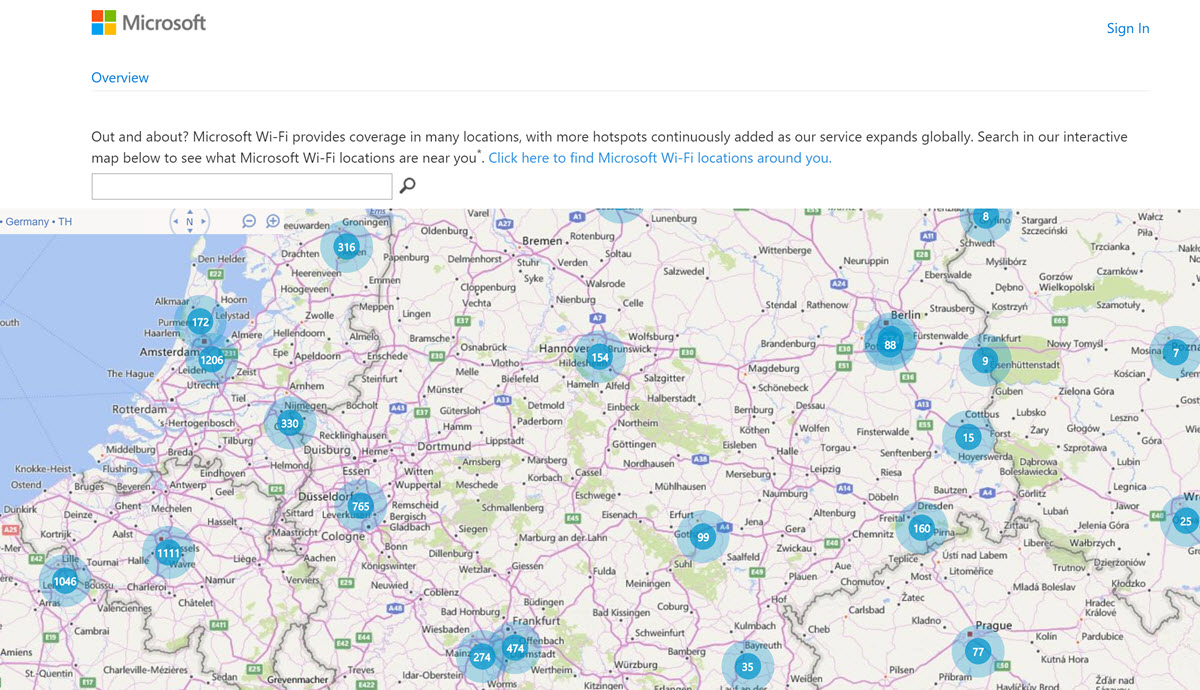Image resolution: width=1200 pixels, height=690 pixels.
Task: Focus the location search input field
Action: 242,186
